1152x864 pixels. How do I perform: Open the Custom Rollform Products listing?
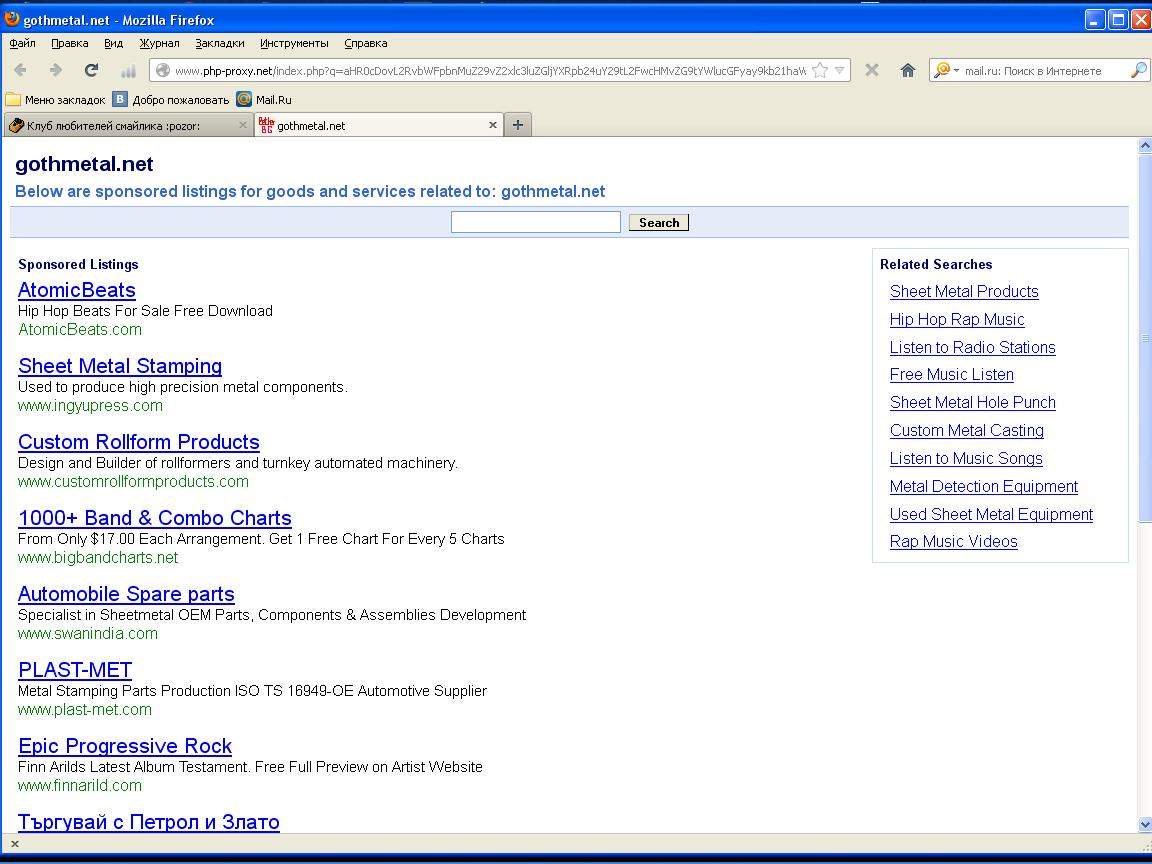(x=138, y=442)
